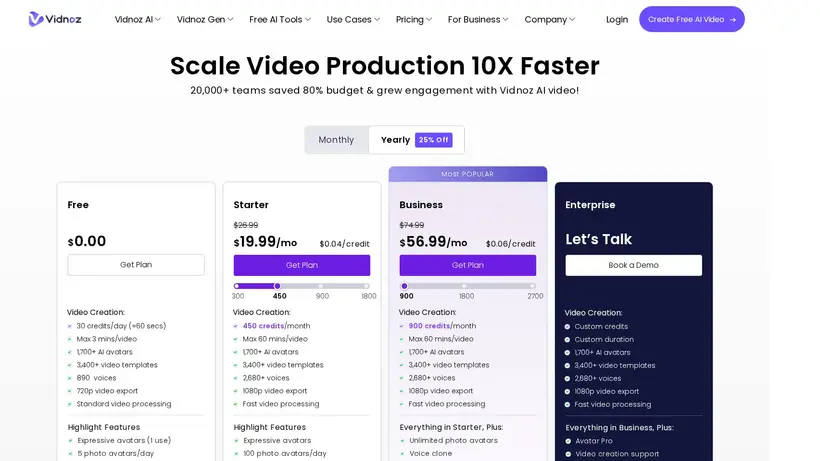820x461 pixels.
Task: Click checkmark beside 'Expressive avatars (1 use)'
Action: click(x=71, y=441)
